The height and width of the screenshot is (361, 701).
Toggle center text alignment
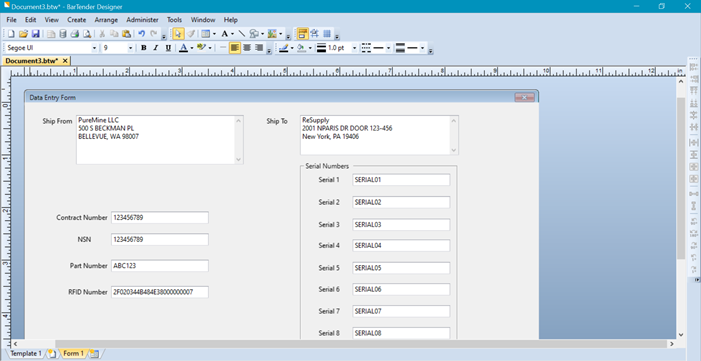(x=247, y=48)
